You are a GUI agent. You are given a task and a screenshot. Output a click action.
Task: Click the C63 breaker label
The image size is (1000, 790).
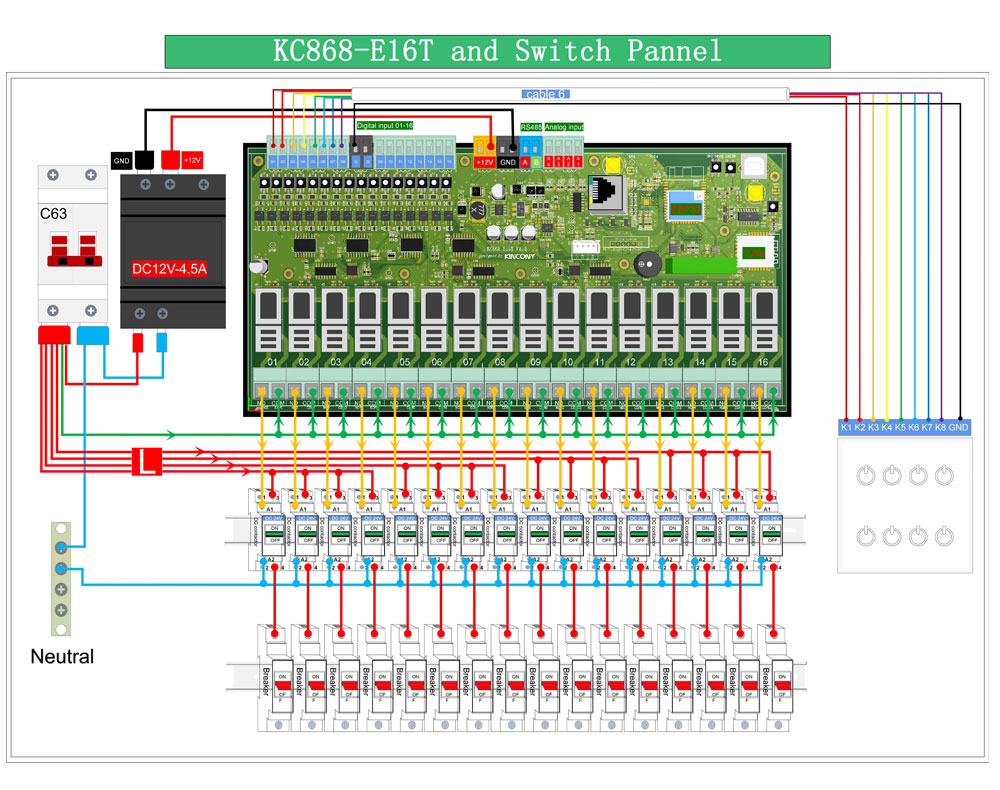pyautogui.click(x=54, y=214)
